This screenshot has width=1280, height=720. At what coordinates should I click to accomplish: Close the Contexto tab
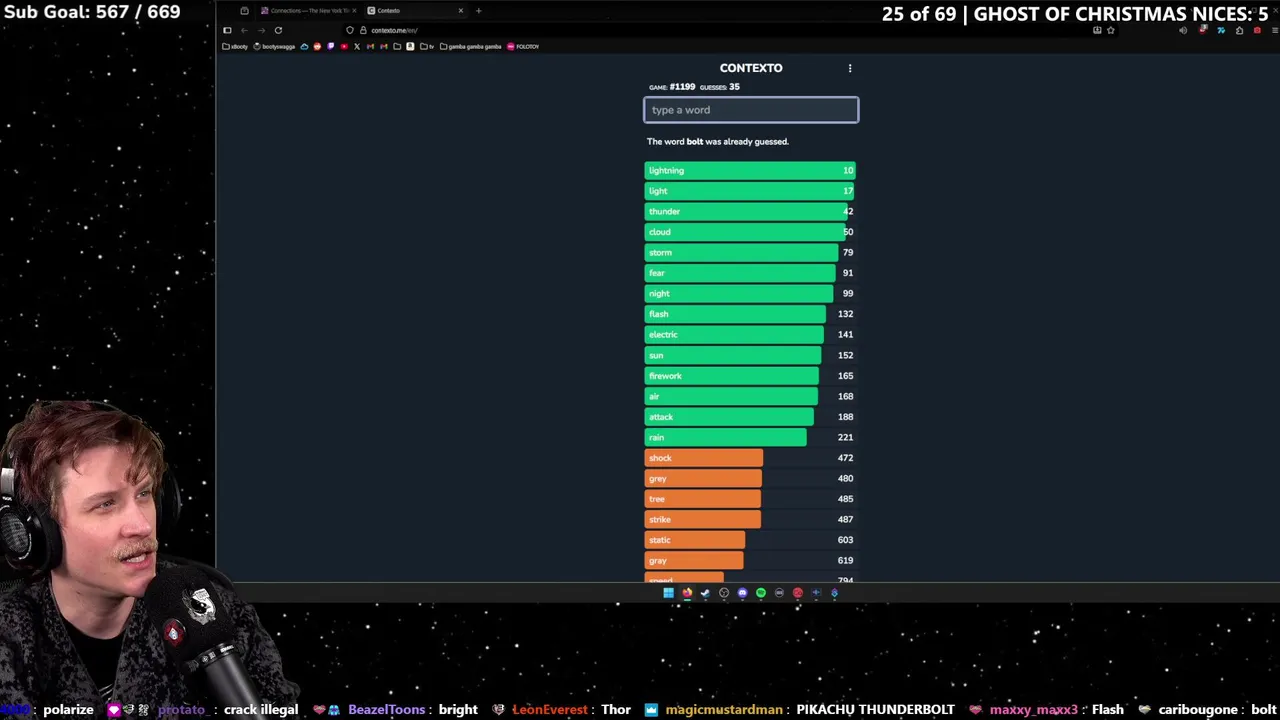[461, 11]
